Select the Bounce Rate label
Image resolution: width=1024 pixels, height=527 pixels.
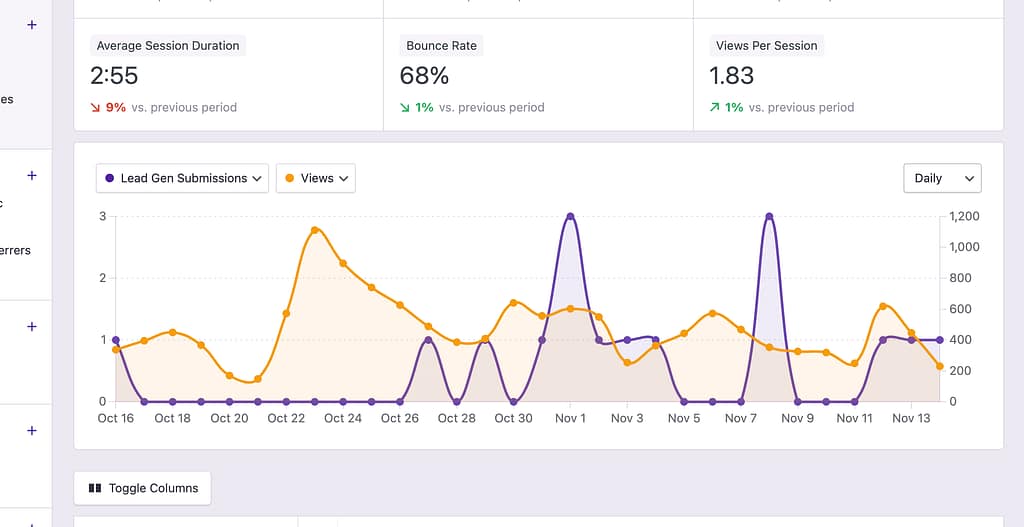441,46
